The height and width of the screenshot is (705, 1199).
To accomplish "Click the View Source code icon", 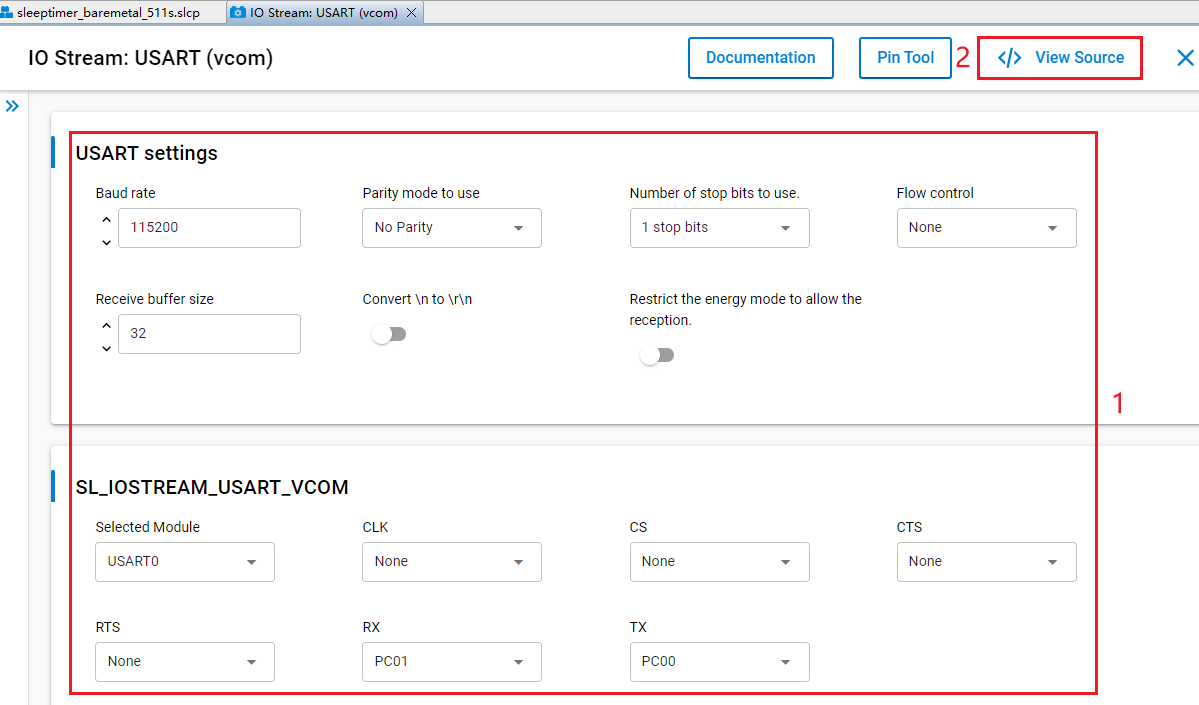I will (1010, 57).
